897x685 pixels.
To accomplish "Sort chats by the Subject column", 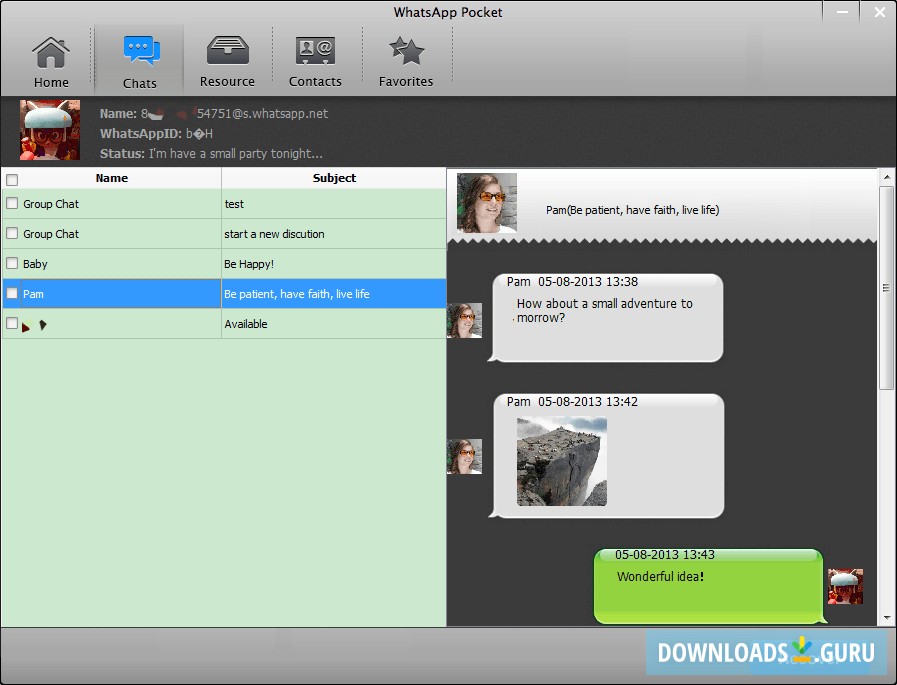I will point(333,177).
